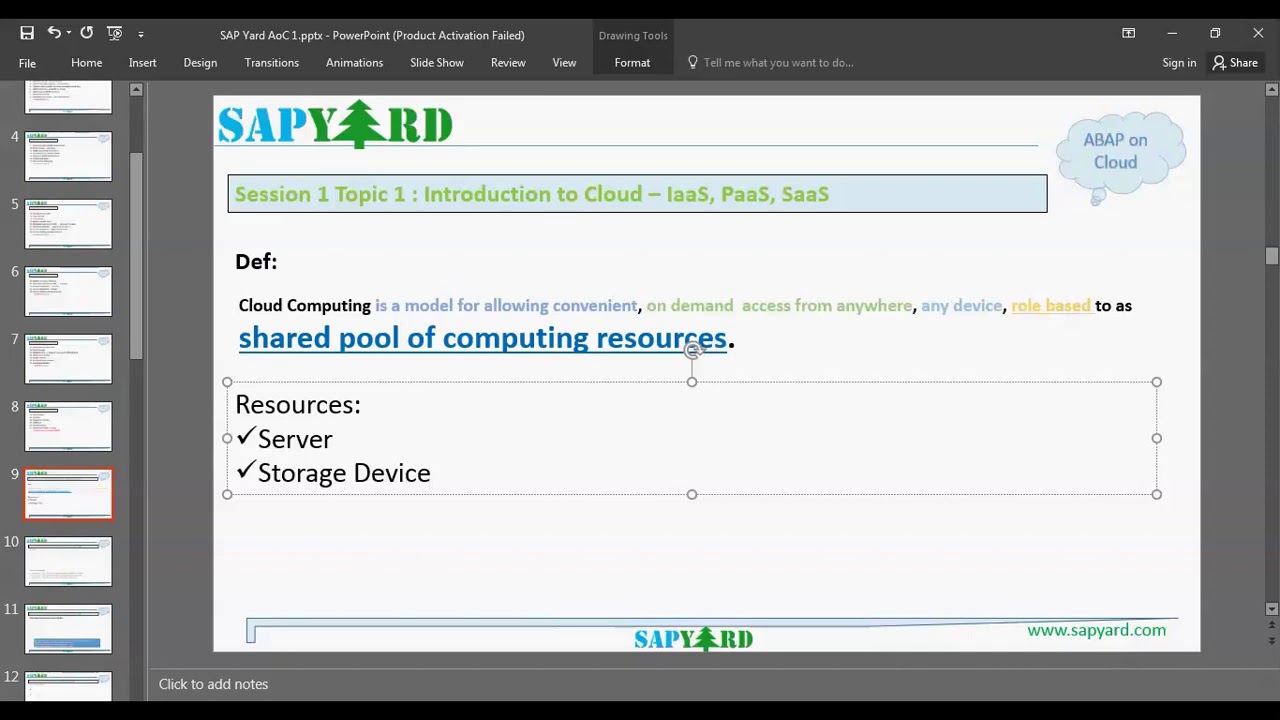Open the File menu
The width and height of the screenshot is (1280, 720).
click(x=27, y=62)
